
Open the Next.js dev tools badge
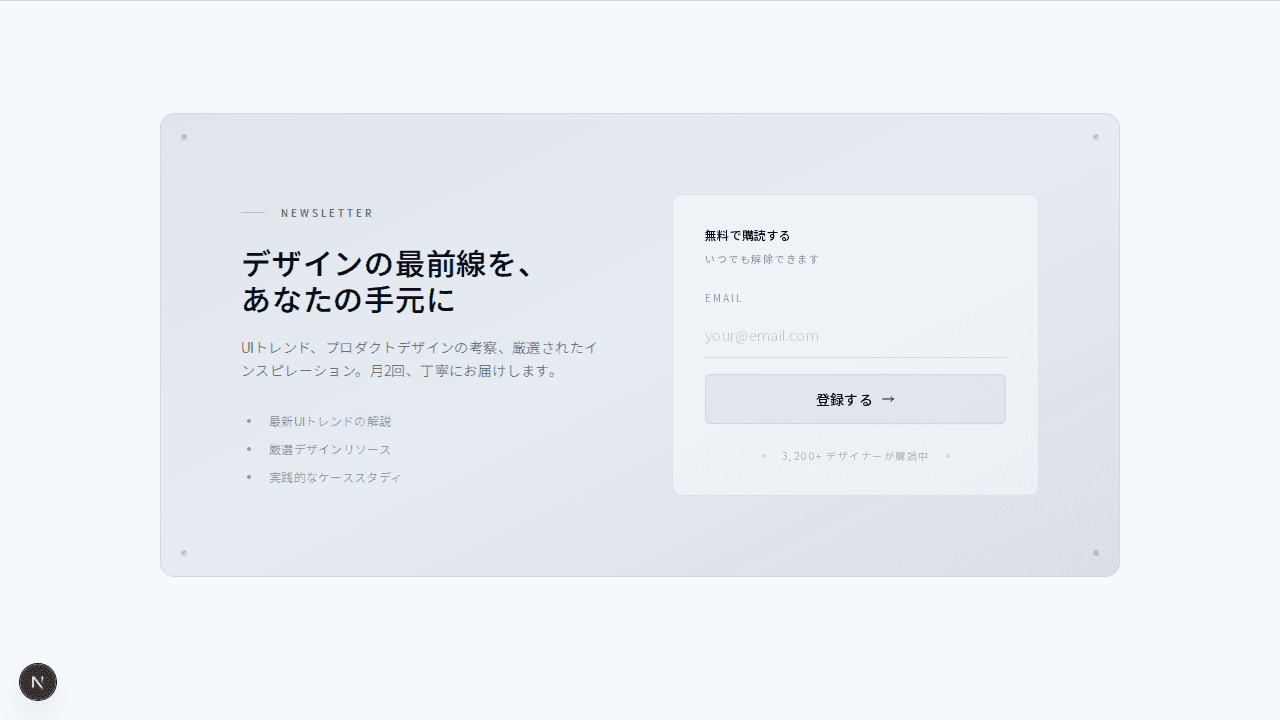pos(38,682)
